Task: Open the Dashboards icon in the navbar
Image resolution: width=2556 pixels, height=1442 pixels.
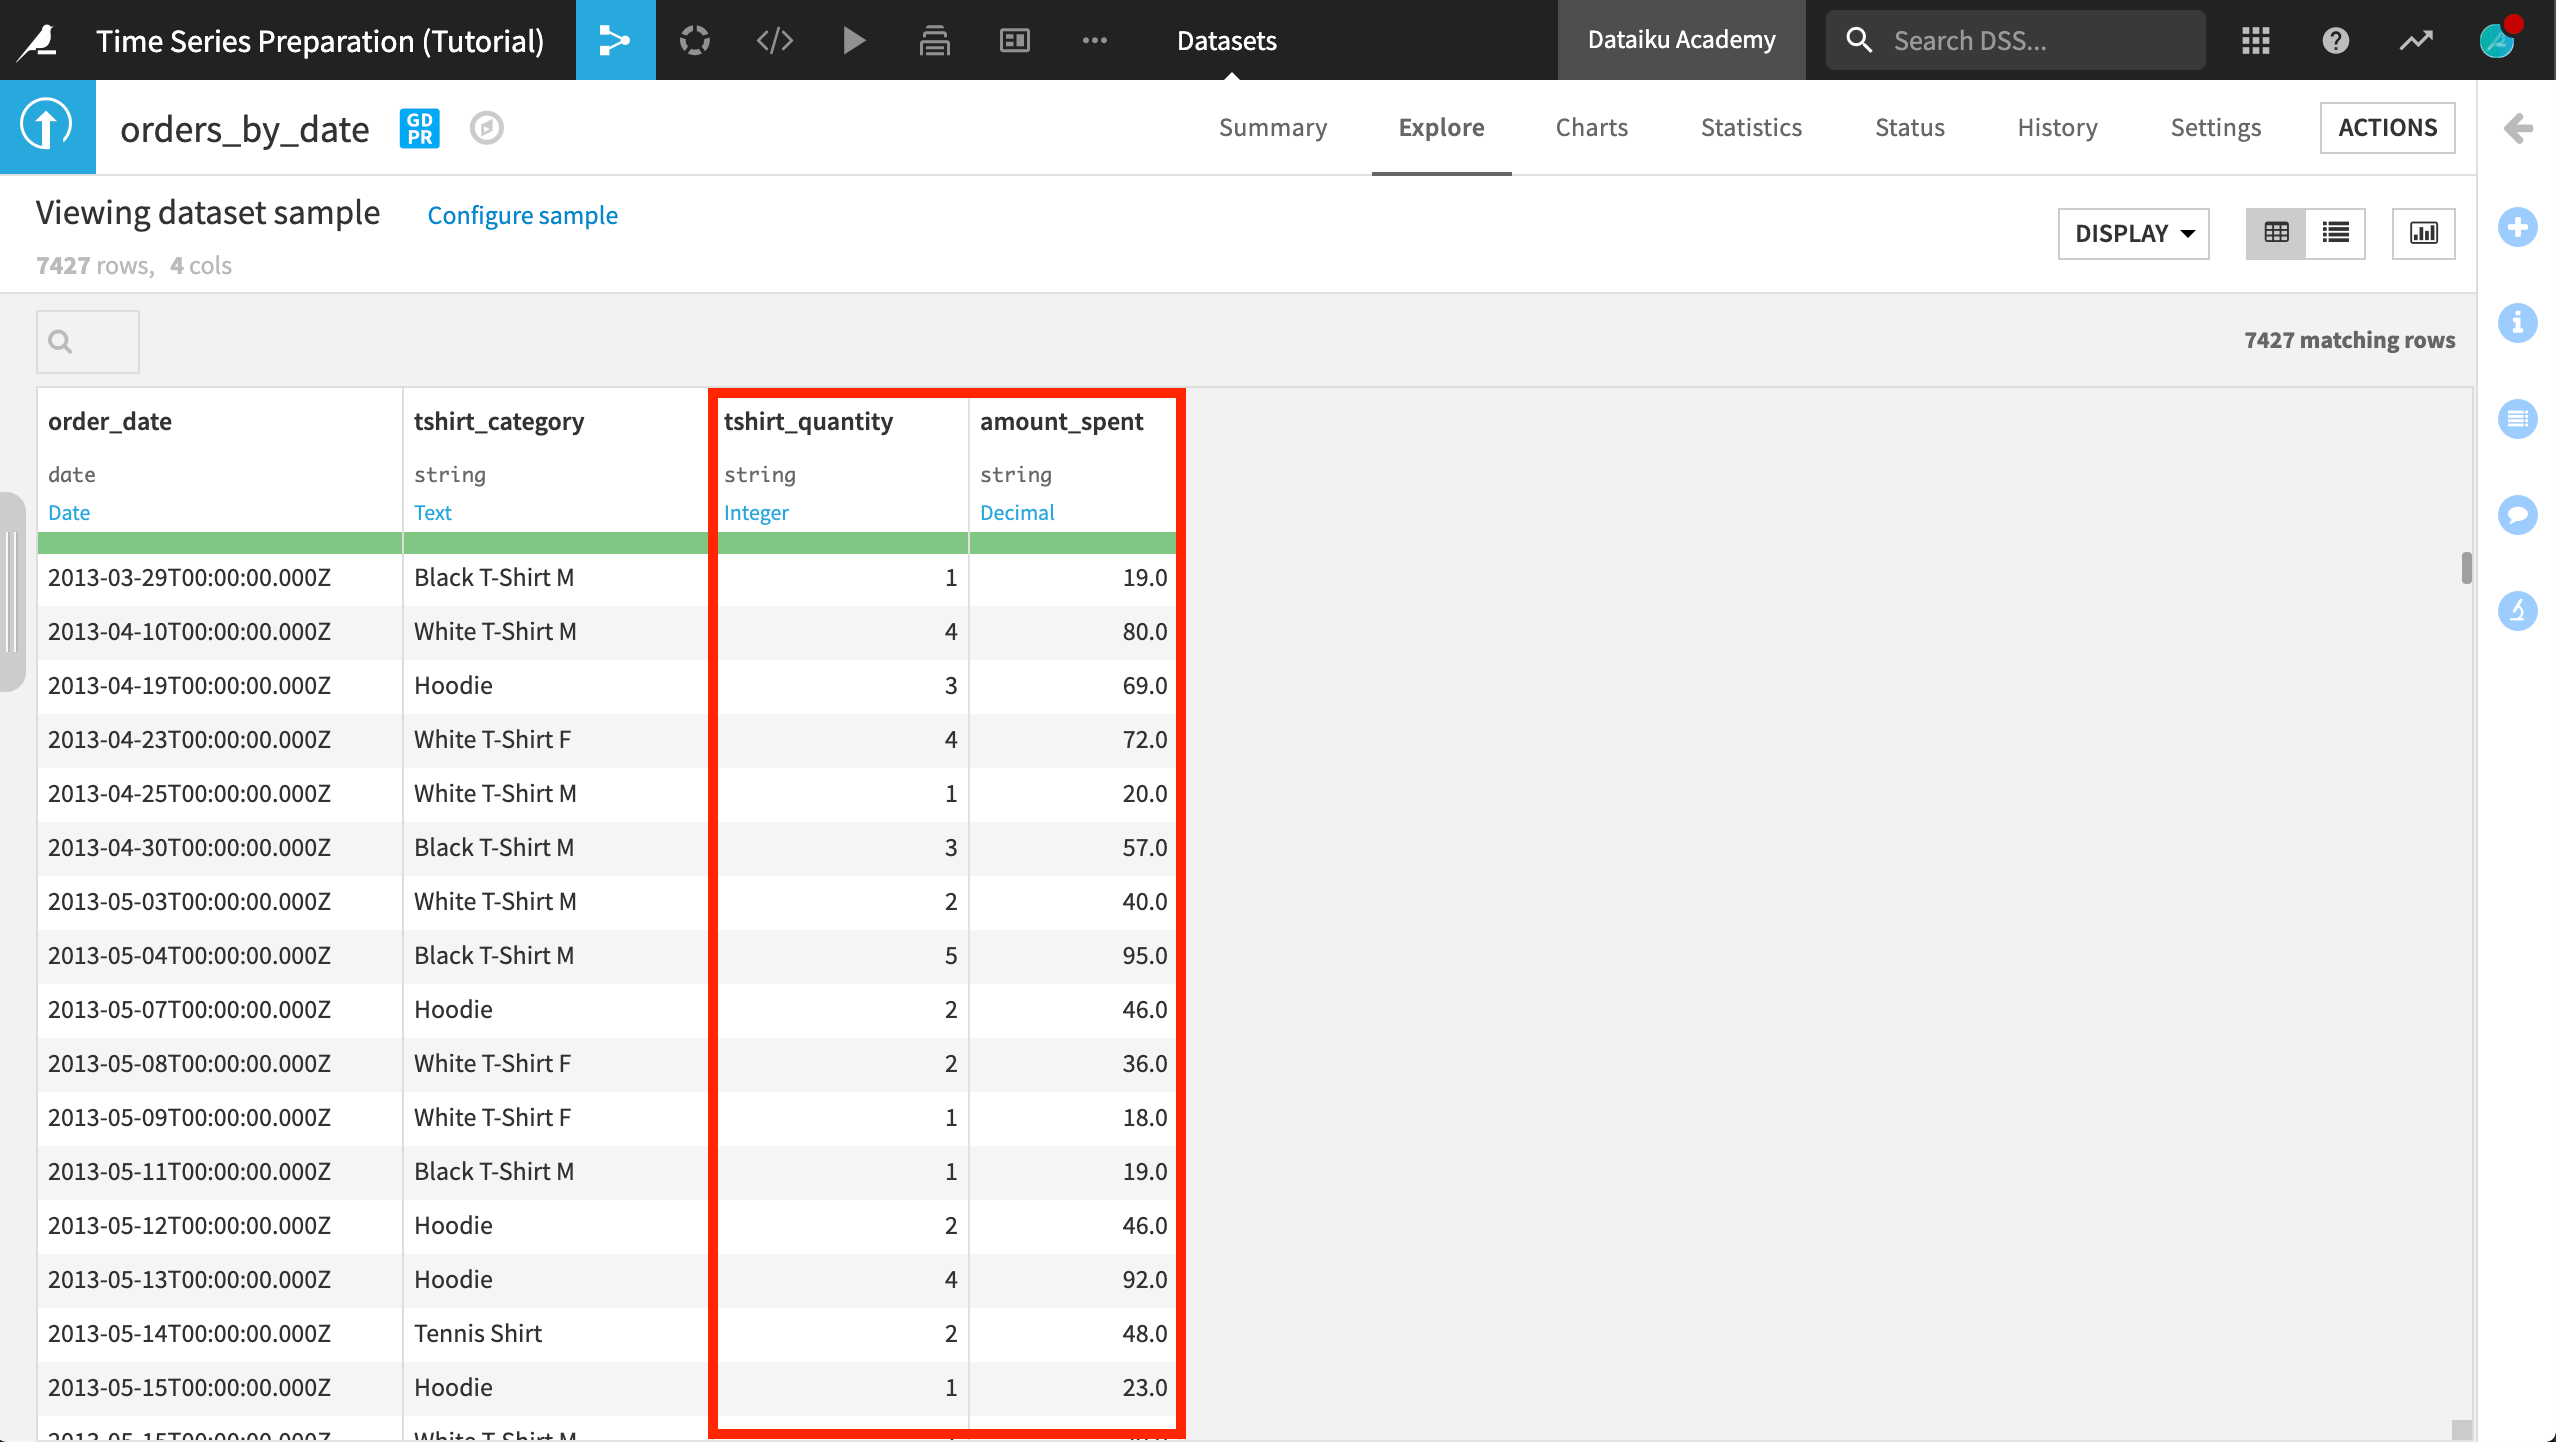Action: pyautogui.click(x=1015, y=40)
